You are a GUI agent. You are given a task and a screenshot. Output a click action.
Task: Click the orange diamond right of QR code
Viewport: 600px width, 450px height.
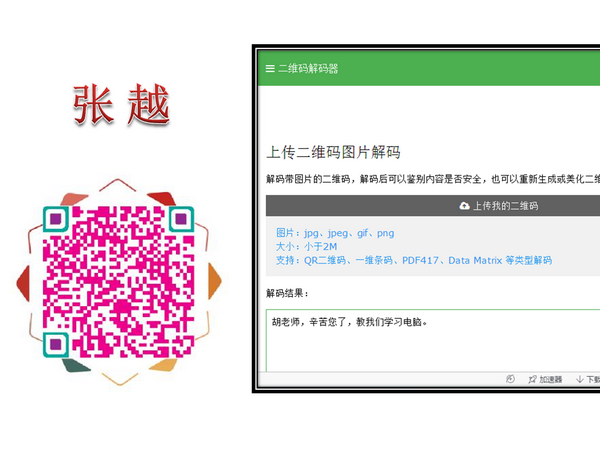tap(215, 281)
